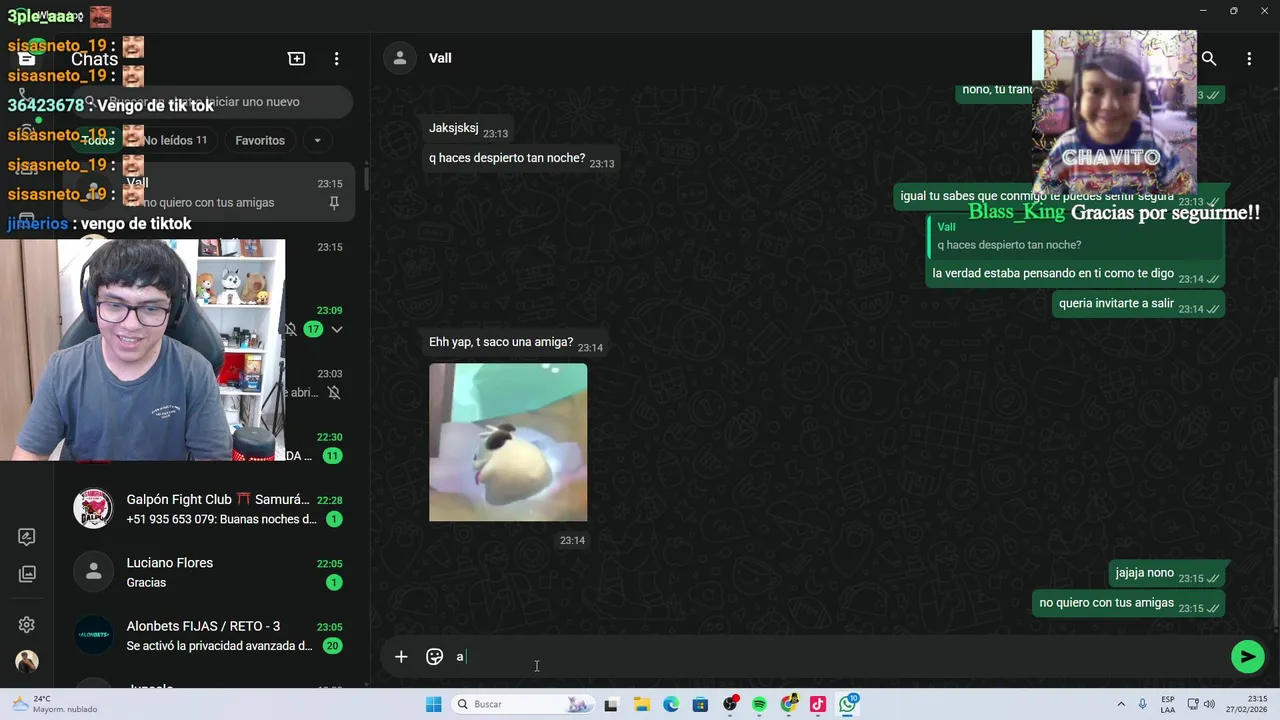Image resolution: width=1280 pixels, height=720 pixels.
Task: Open Alonbets FIJAS group avatar
Action: point(93,635)
